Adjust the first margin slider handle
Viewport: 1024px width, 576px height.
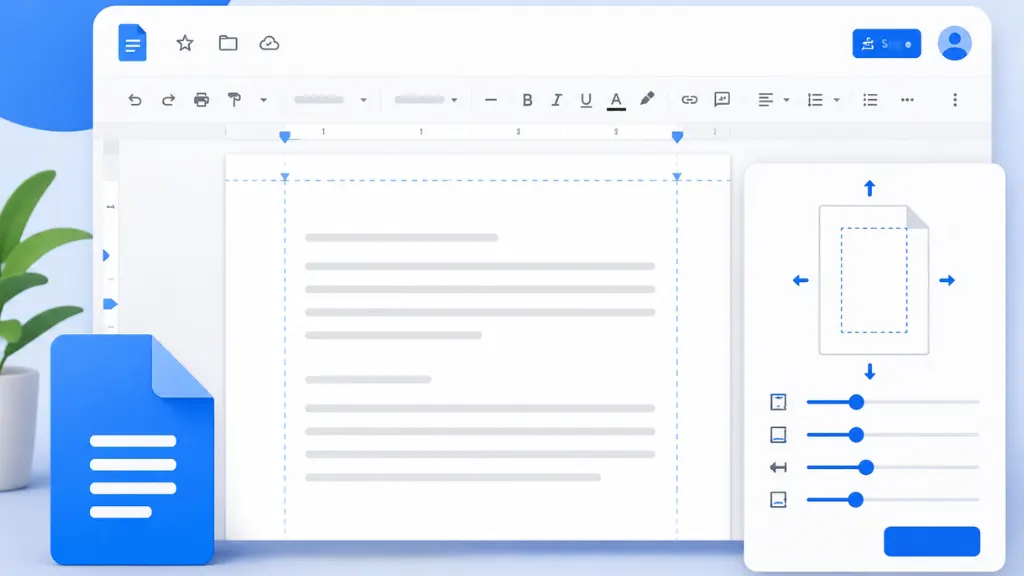856,402
